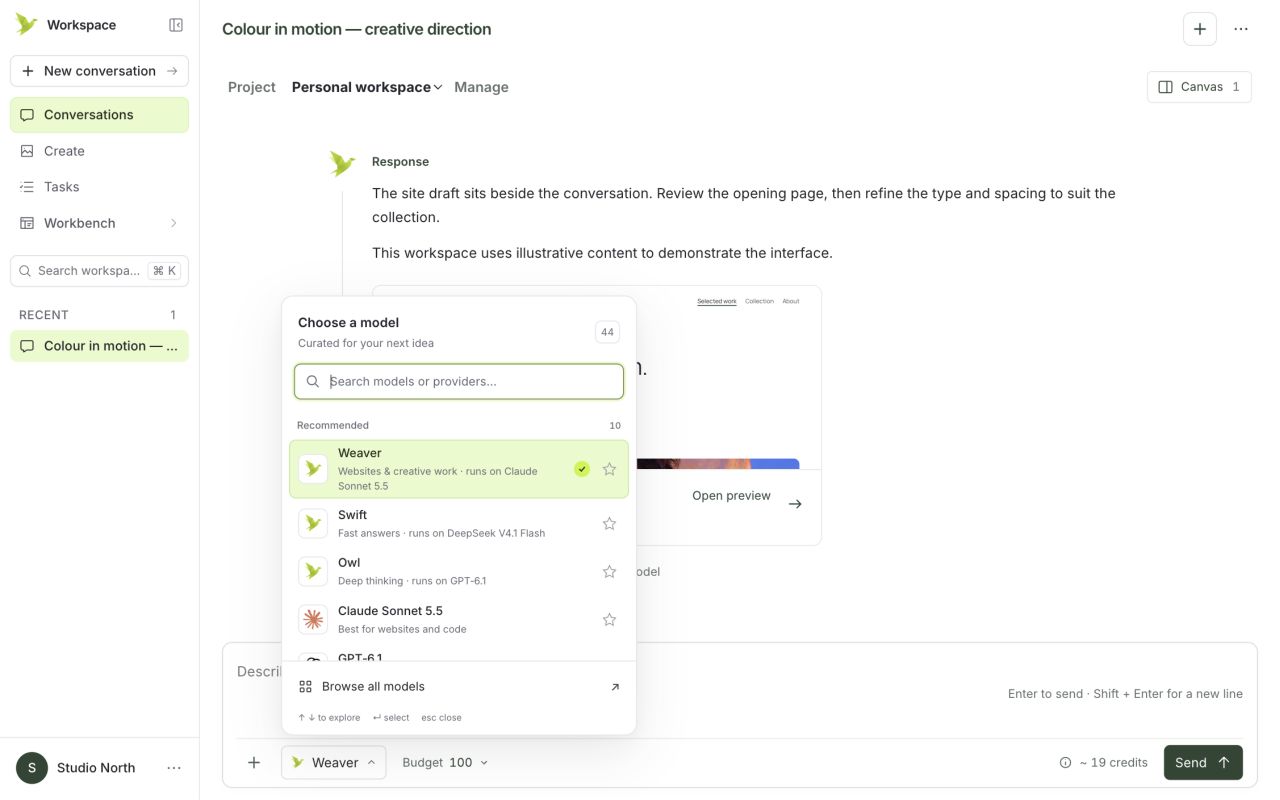Click the search magnifier in model picker
This screenshot has height=800, width=1280.
(313, 381)
